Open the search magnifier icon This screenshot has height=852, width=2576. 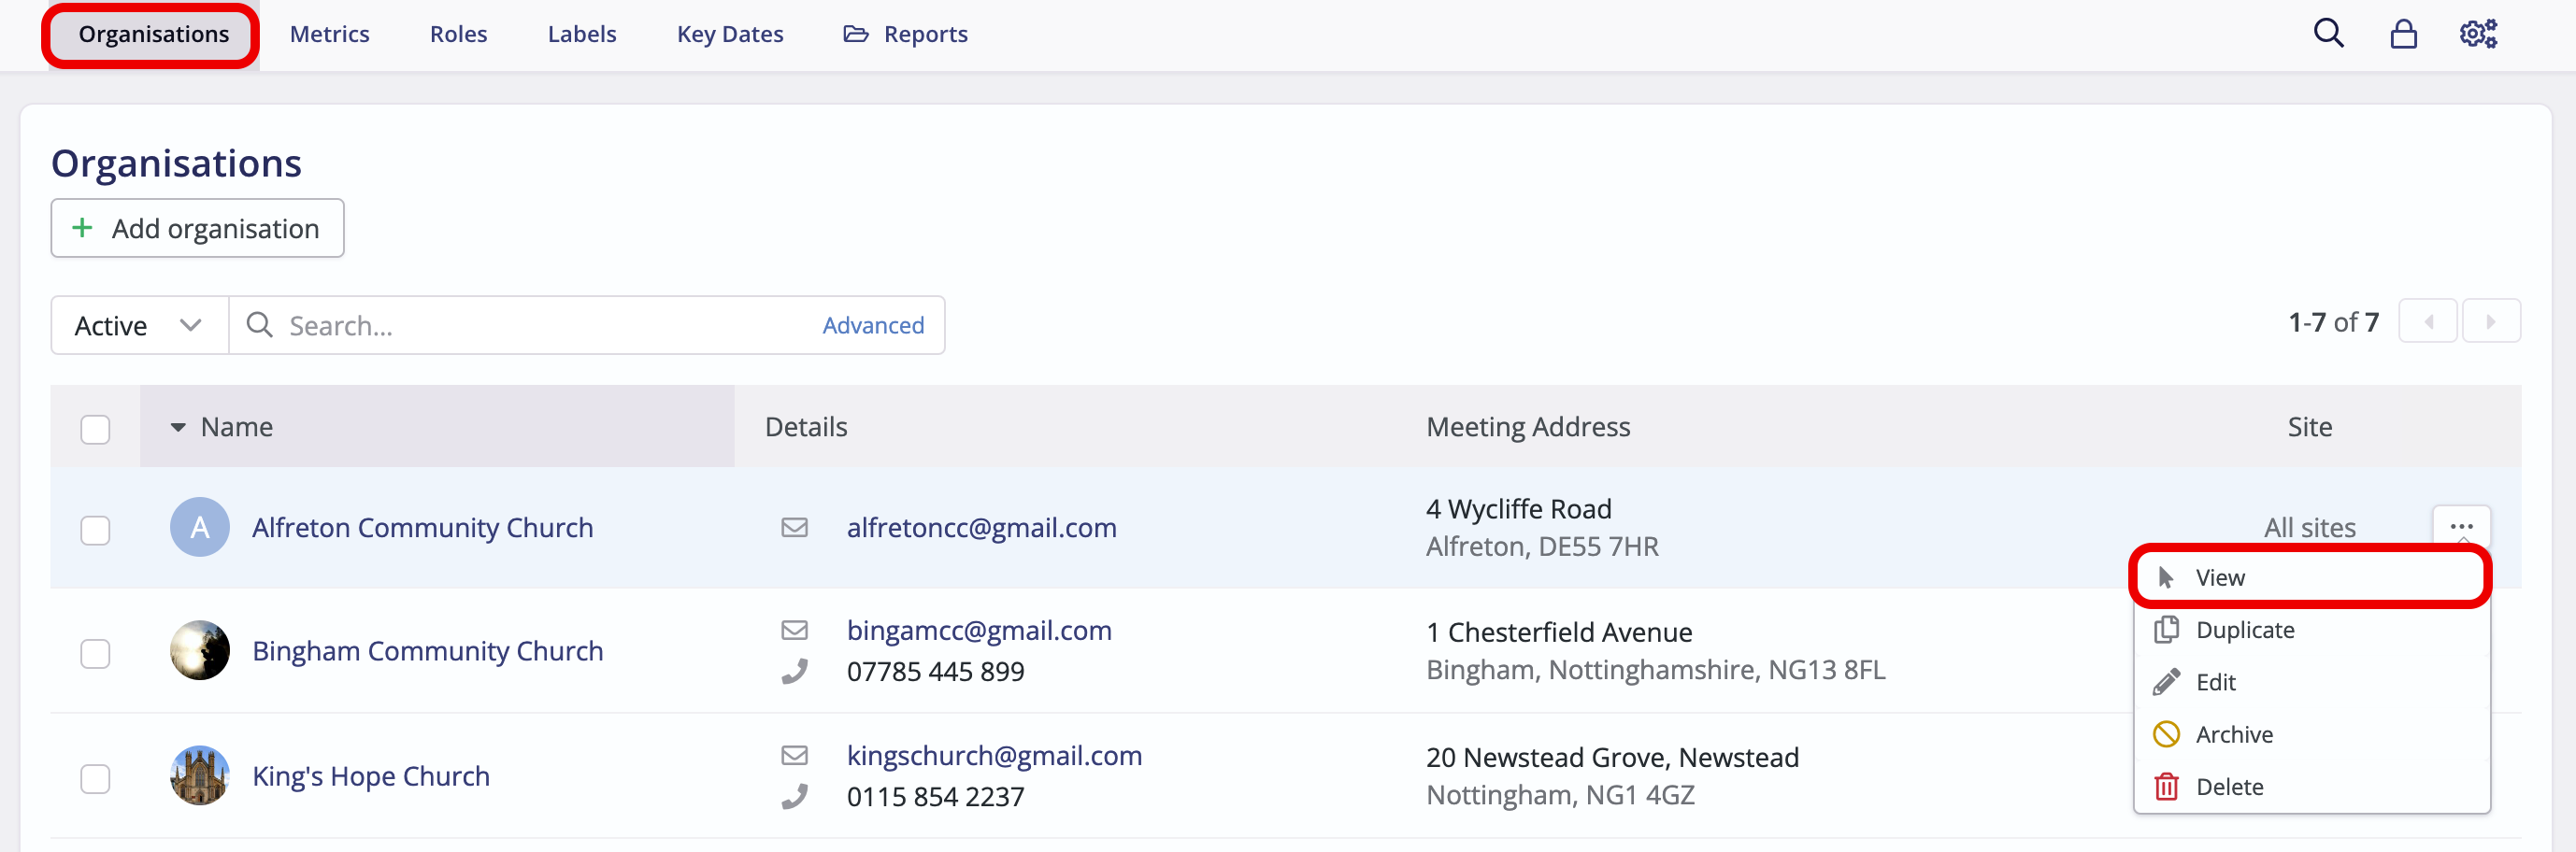(x=2329, y=33)
